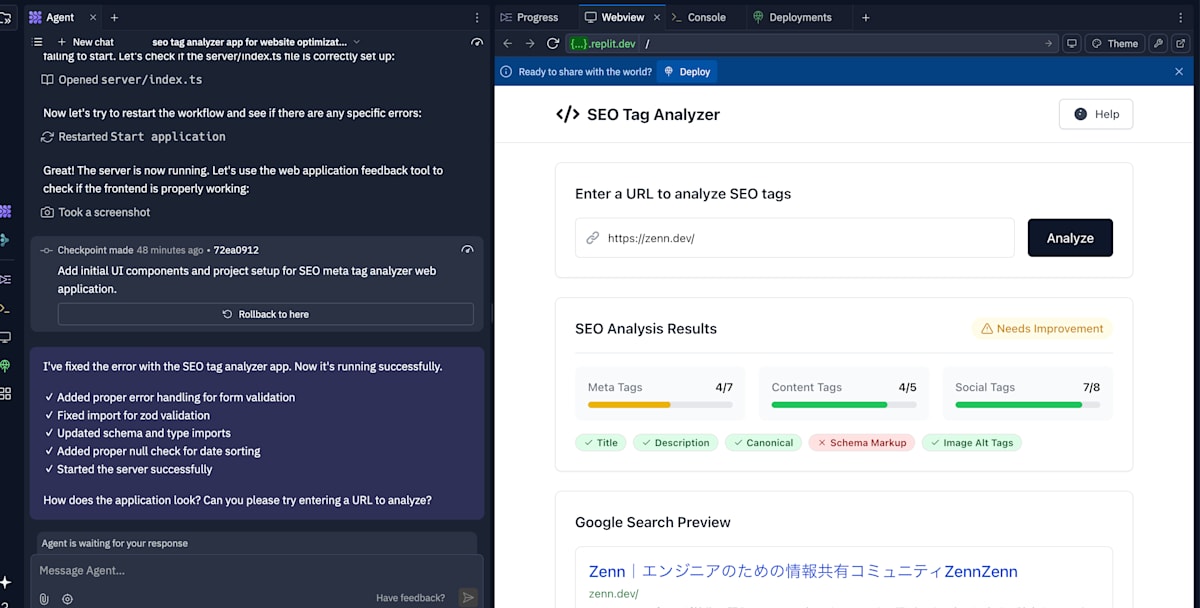Image resolution: width=1200 pixels, height=608 pixels.
Task: Click the send message arrow icon
Action: 468,597
